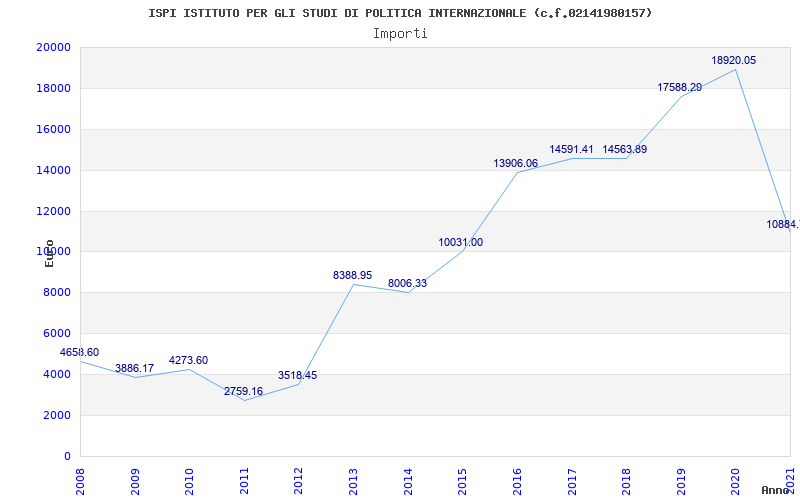Click the 'Euro' y-axis title
The height and width of the screenshot is (500, 800).
coord(49,254)
